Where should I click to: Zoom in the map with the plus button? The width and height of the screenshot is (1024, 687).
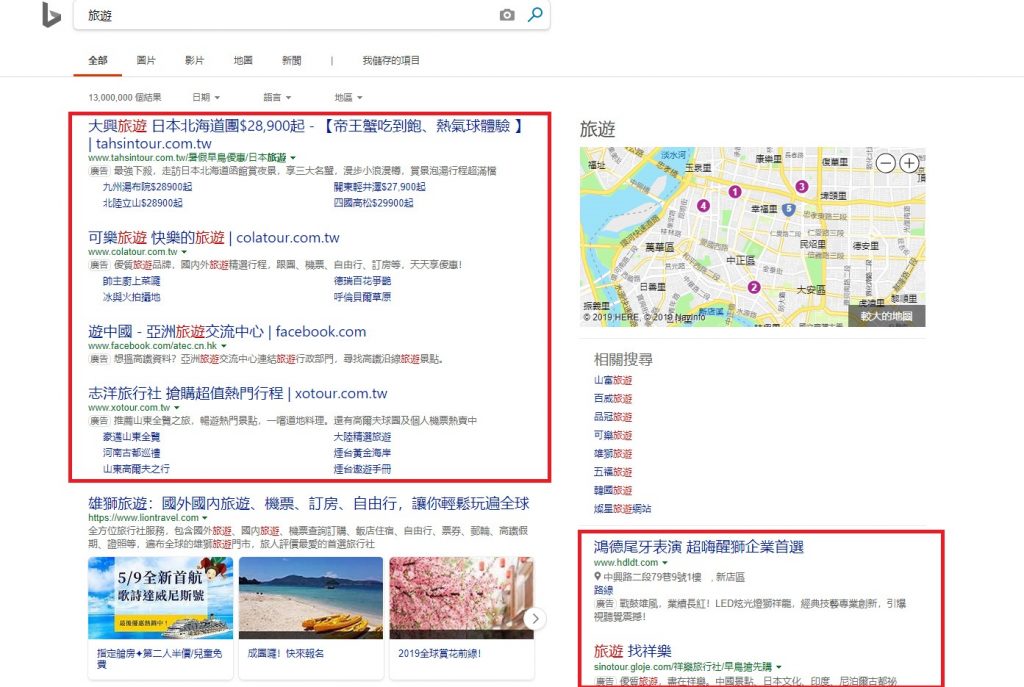tap(909, 163)
